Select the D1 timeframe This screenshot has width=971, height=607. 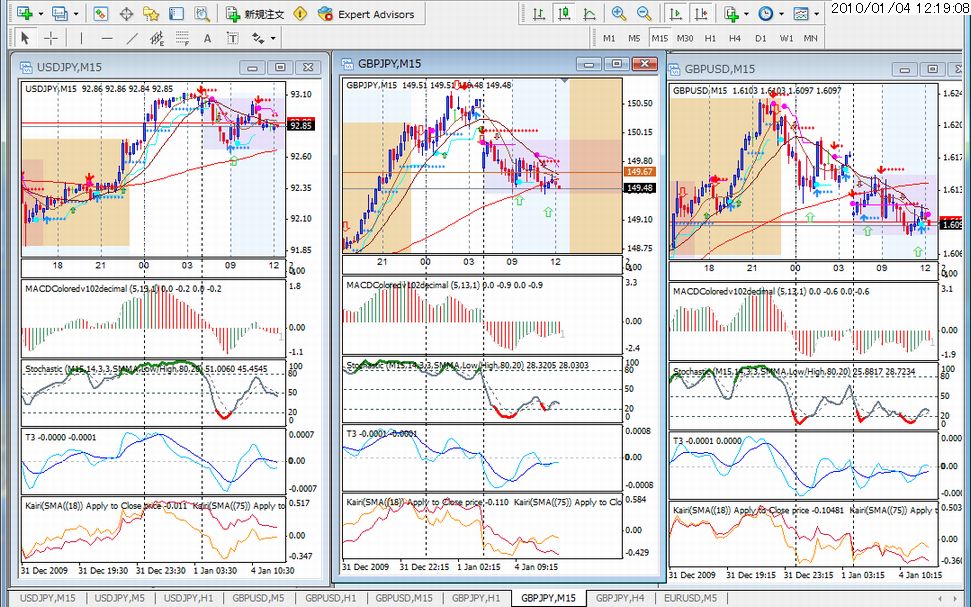click(x=760, y=38)
